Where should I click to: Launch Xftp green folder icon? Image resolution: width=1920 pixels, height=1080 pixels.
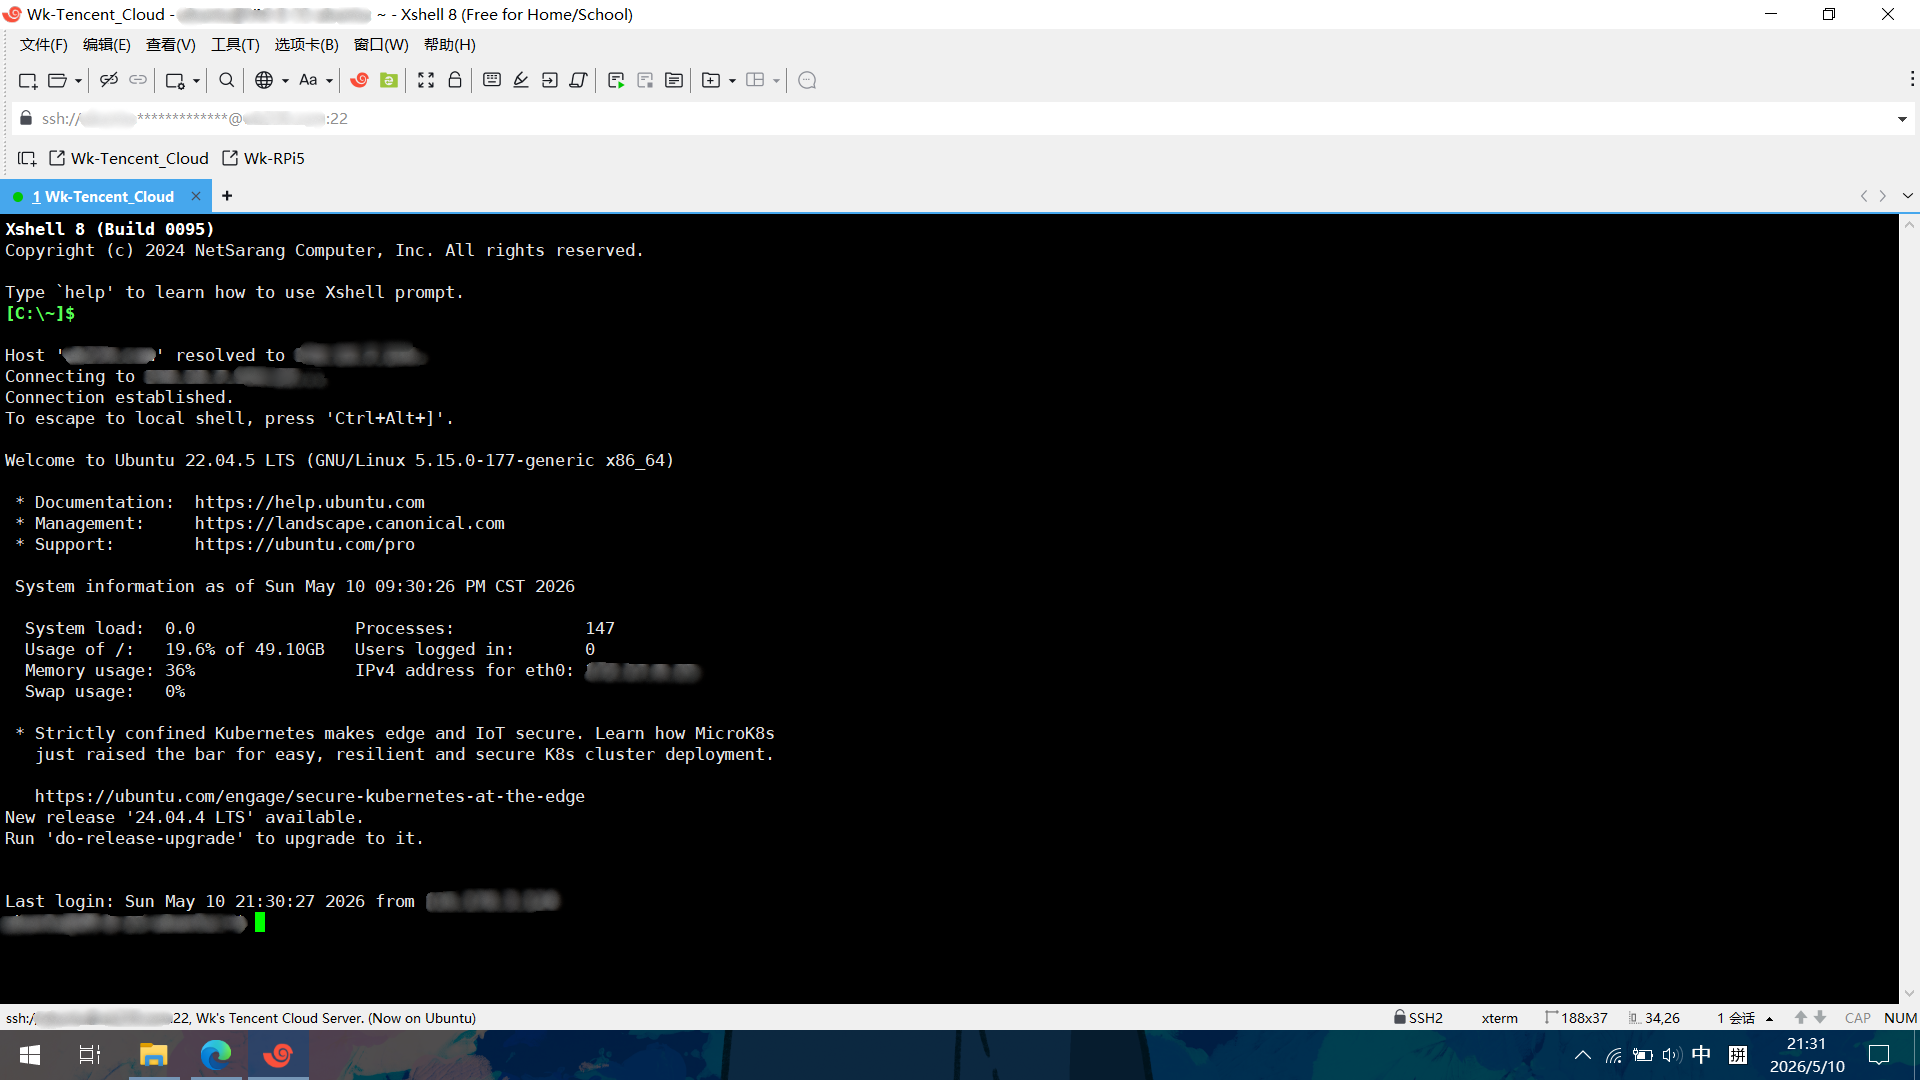389,80
